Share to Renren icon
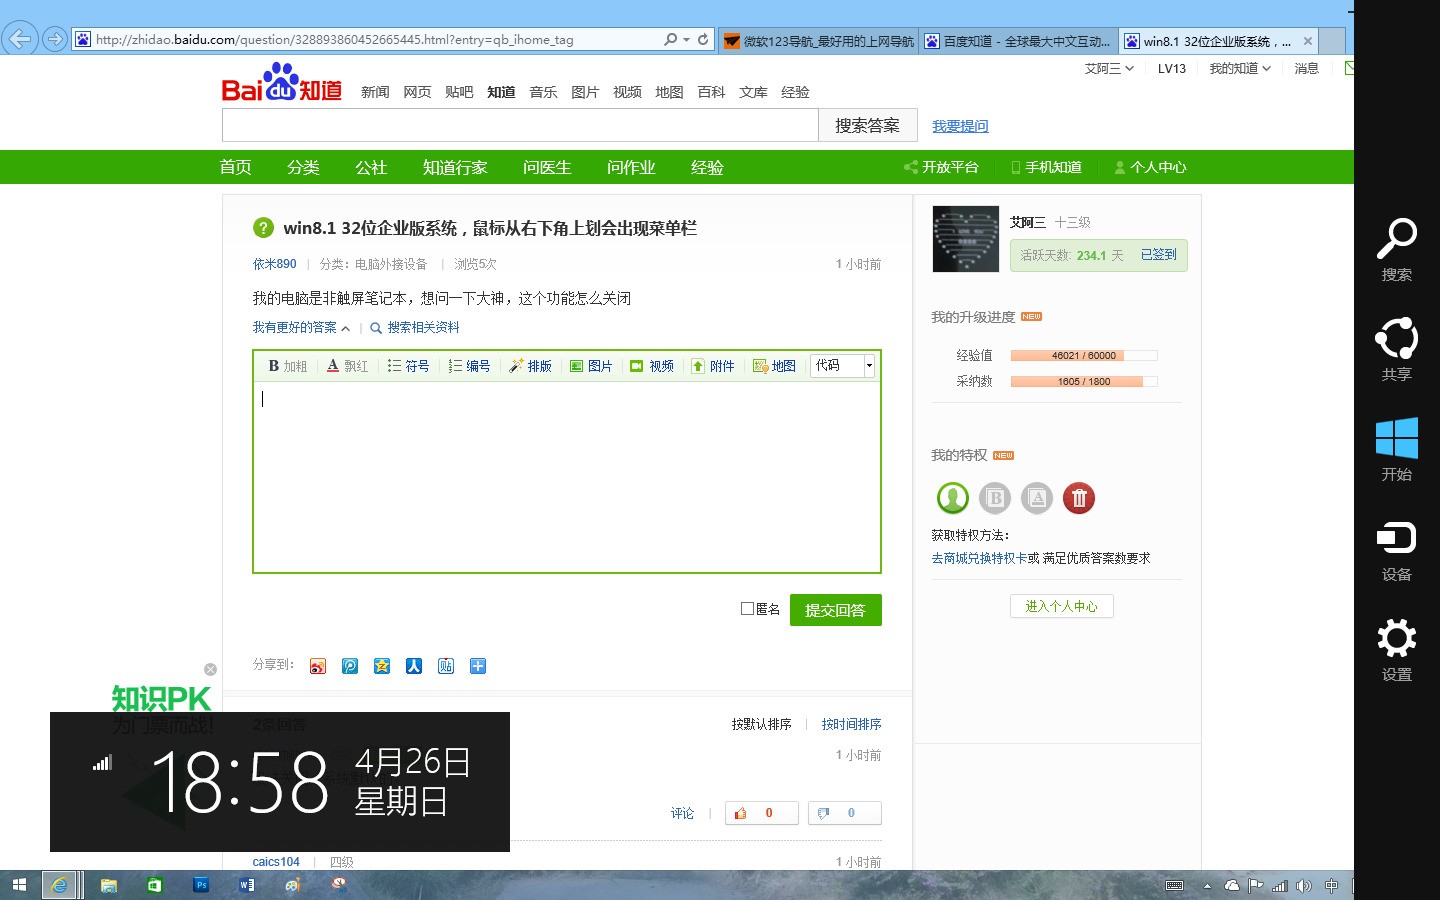 (x=414, y=666)
